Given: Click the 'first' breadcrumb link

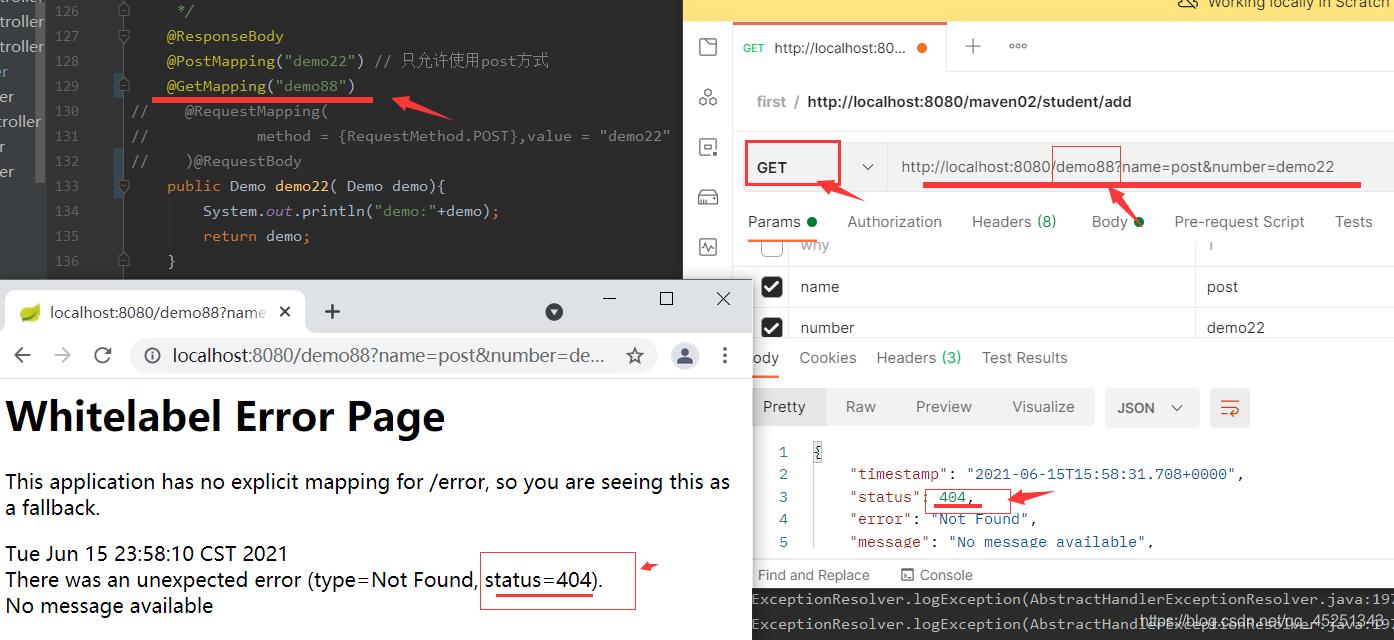Looking at the screenshot, I should coord(771,102).
